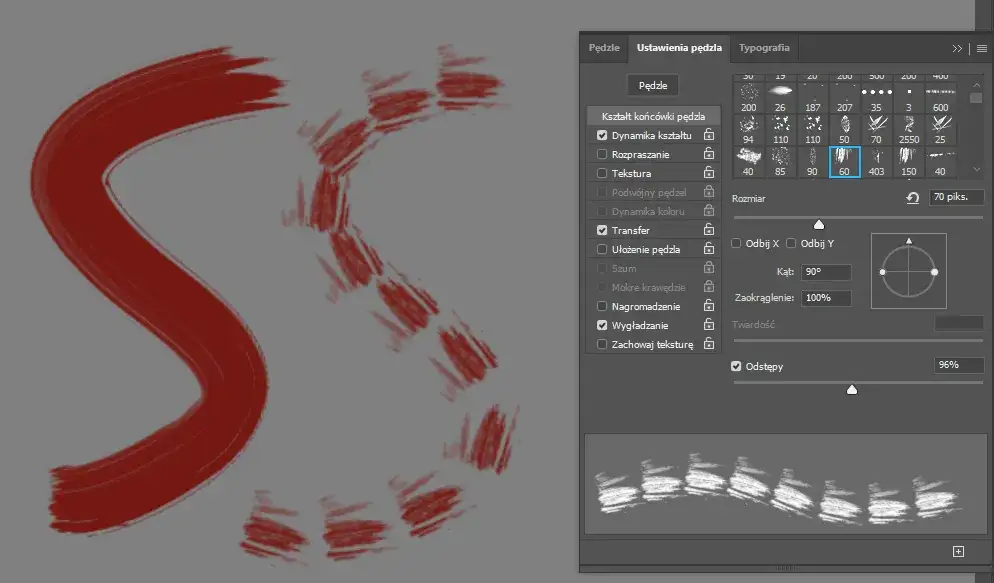Open the Pędzle tab

604,47
